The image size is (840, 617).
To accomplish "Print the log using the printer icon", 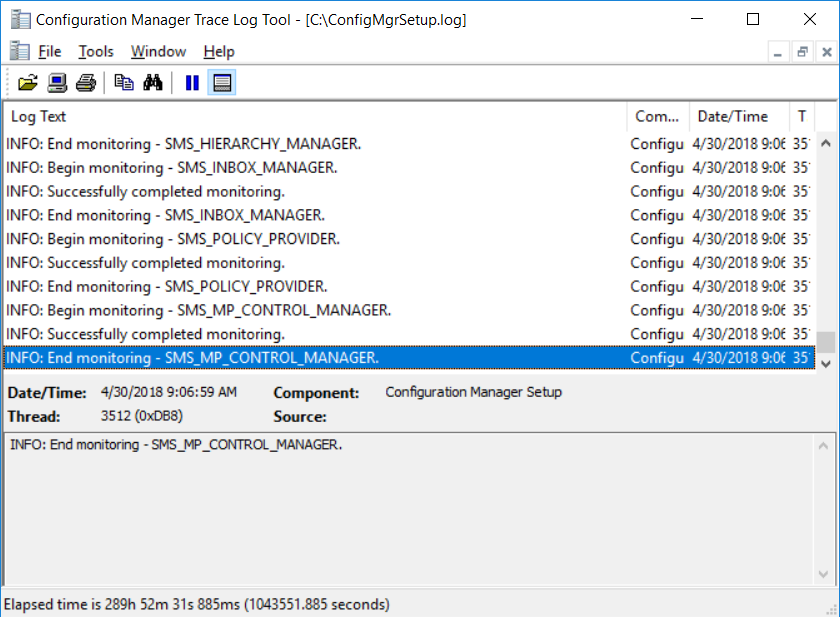I will pyautogui.click(x=86, y=83).
